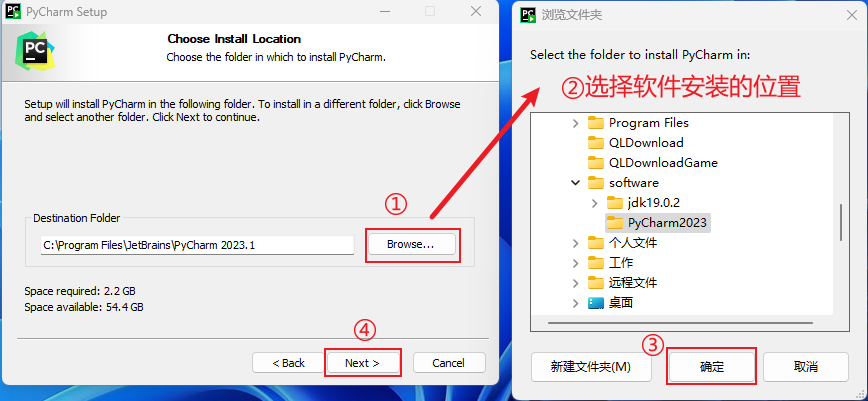Select the Program Files folder icon
The height and width of the screenshot is (401, 868).
596,122
